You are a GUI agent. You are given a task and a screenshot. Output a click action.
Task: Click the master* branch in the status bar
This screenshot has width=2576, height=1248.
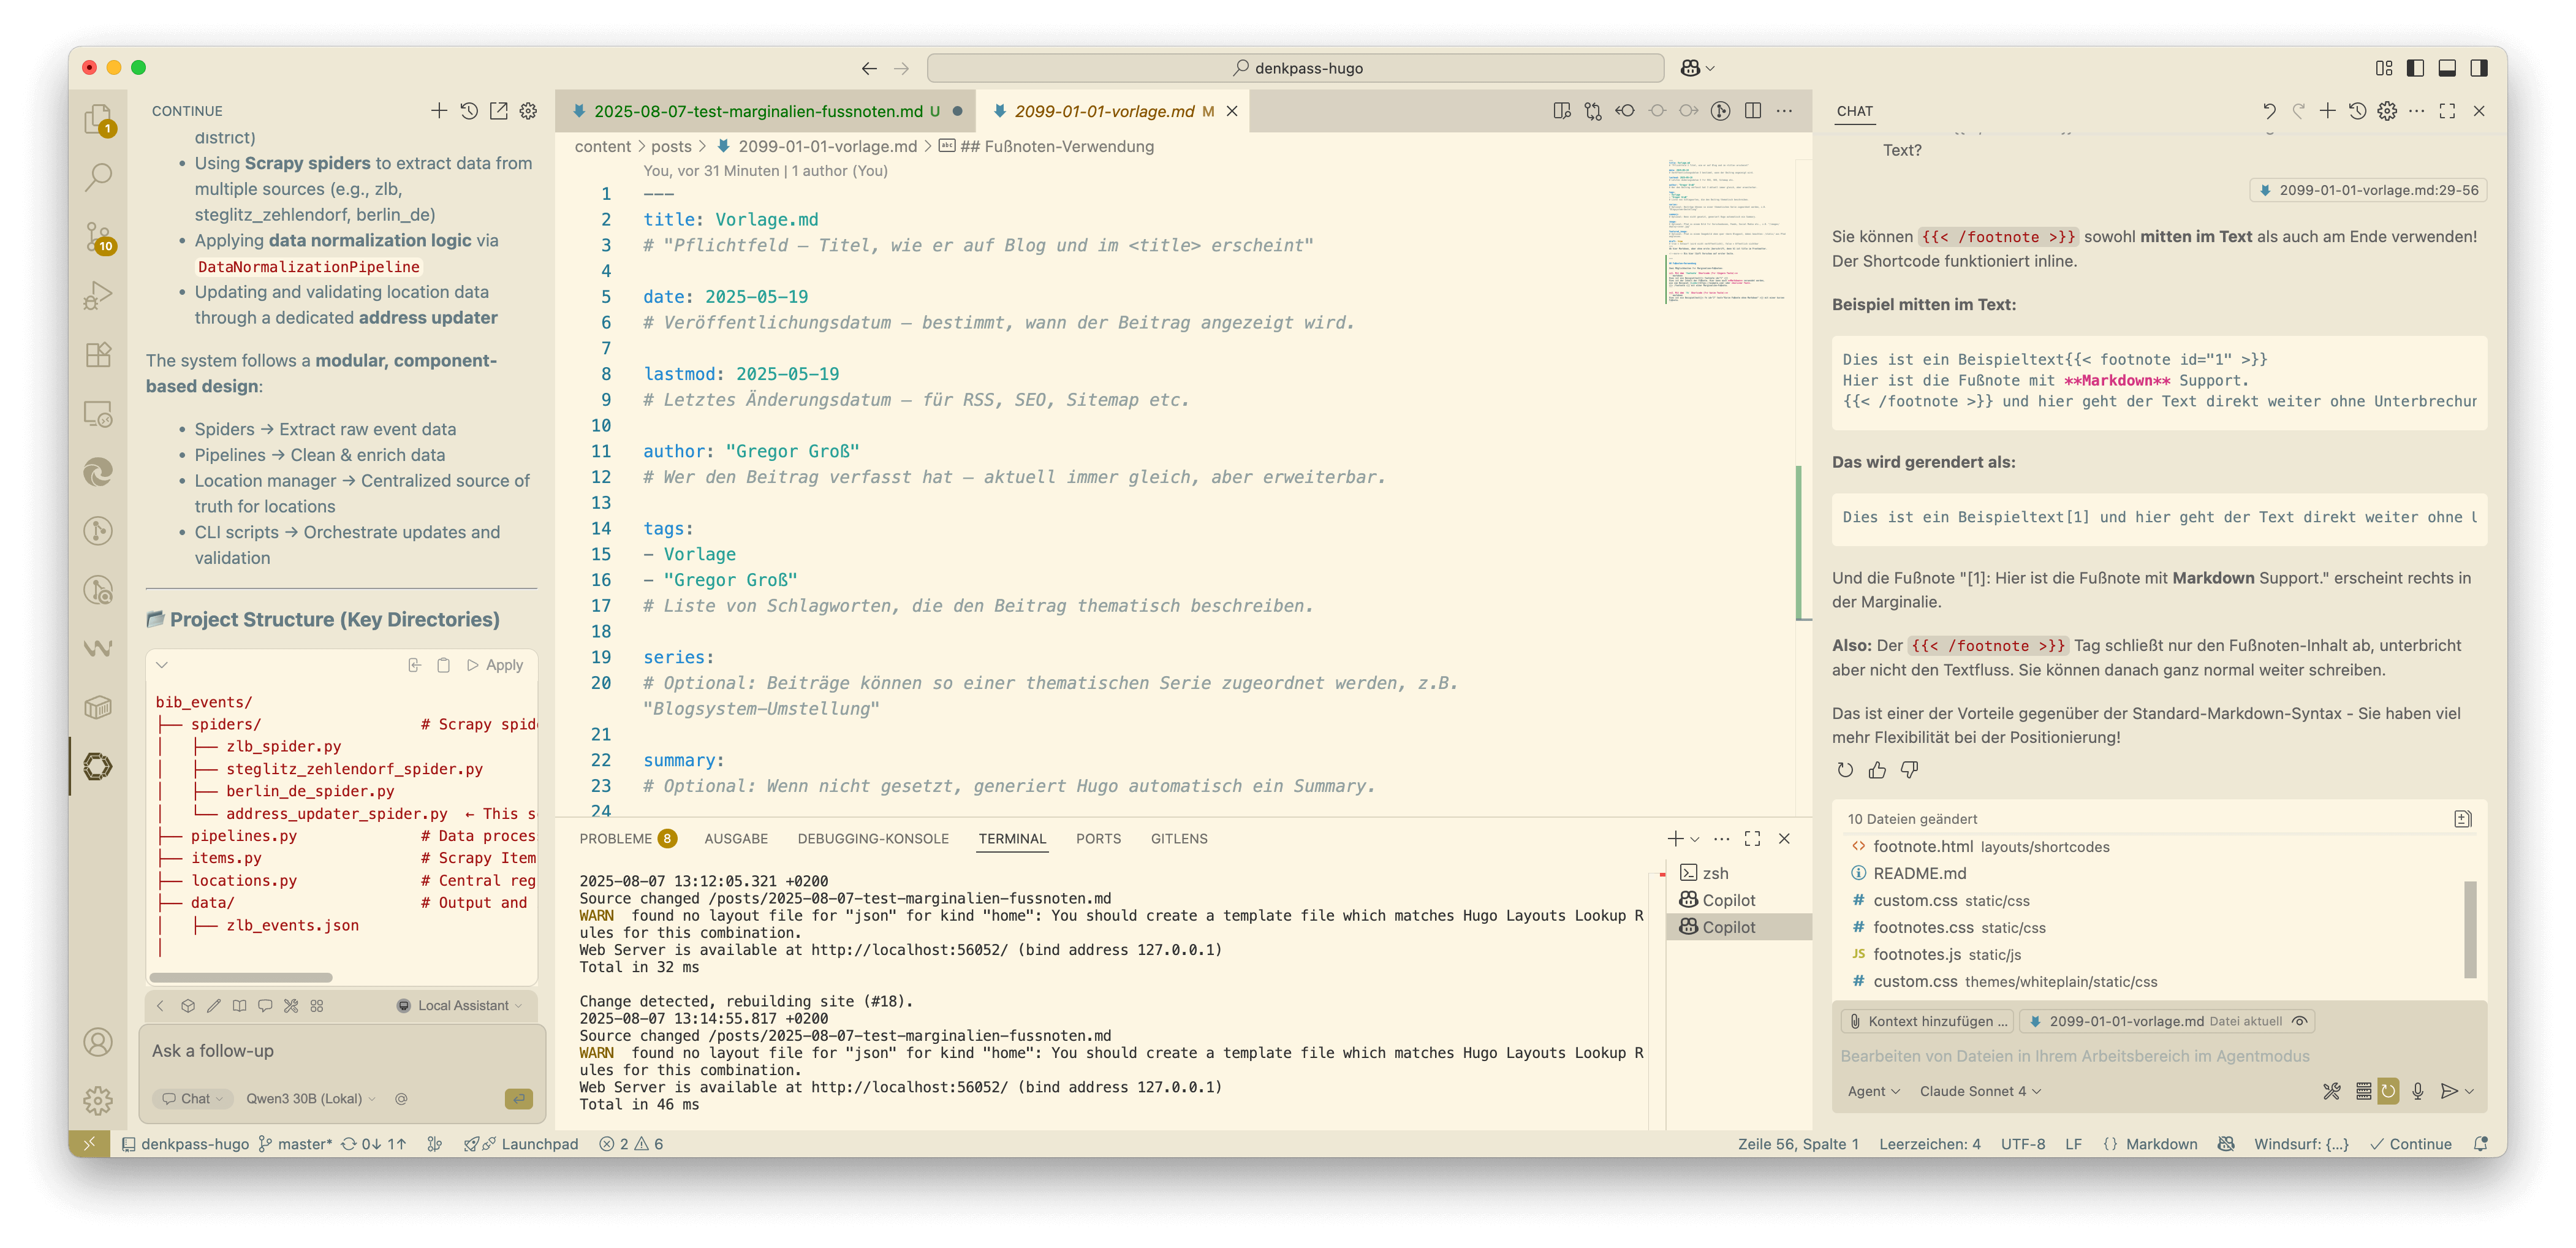pyautogui.click(x=295, y=1144)
